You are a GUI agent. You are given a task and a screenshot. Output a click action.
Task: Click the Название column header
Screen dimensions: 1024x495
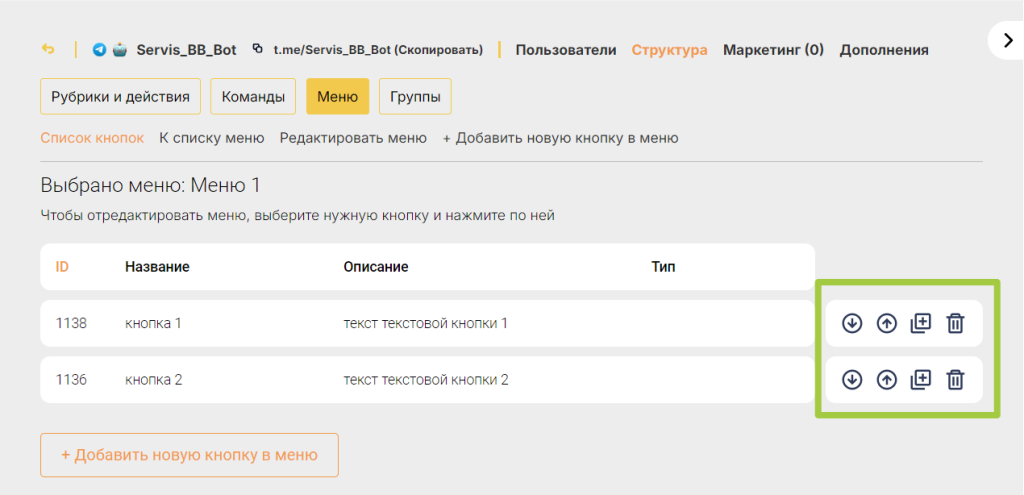click(x=157, y=267)
